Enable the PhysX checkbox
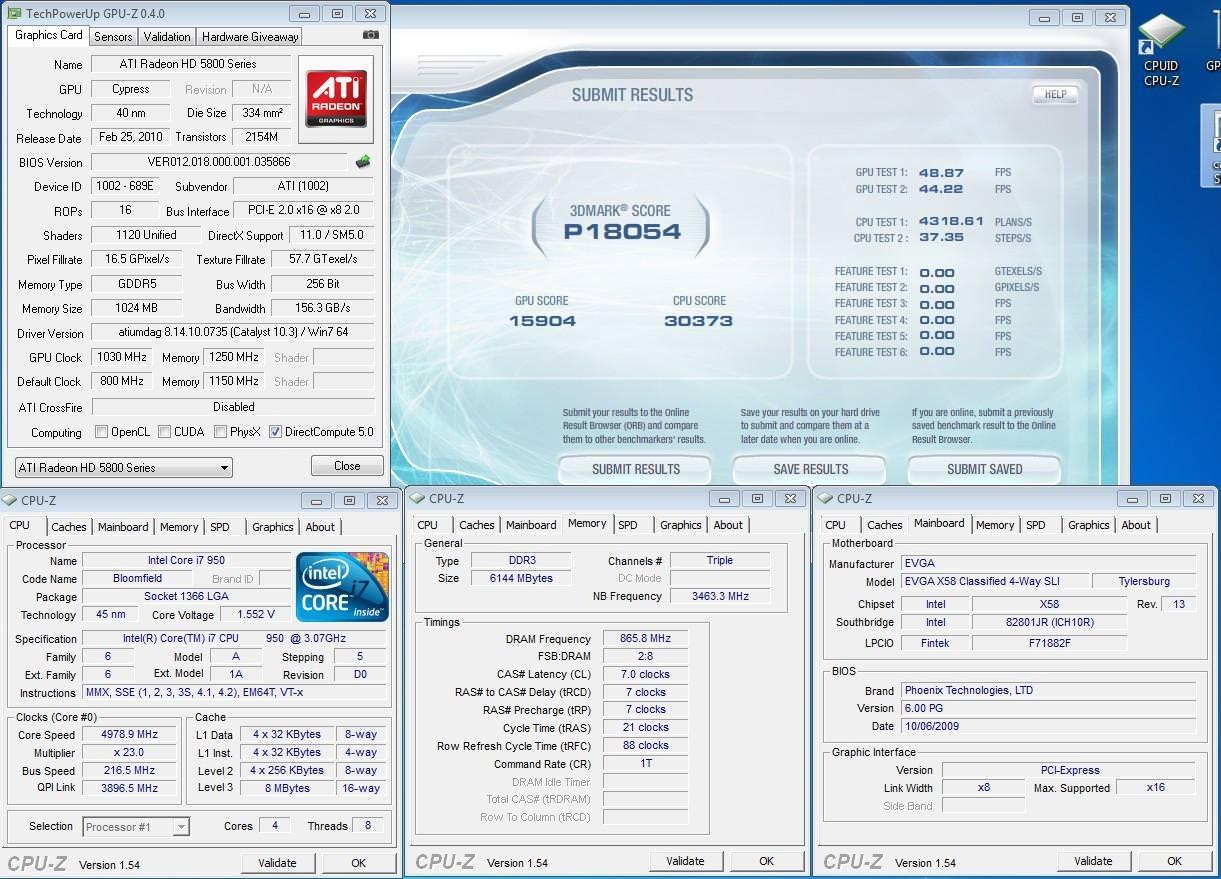 221,432
